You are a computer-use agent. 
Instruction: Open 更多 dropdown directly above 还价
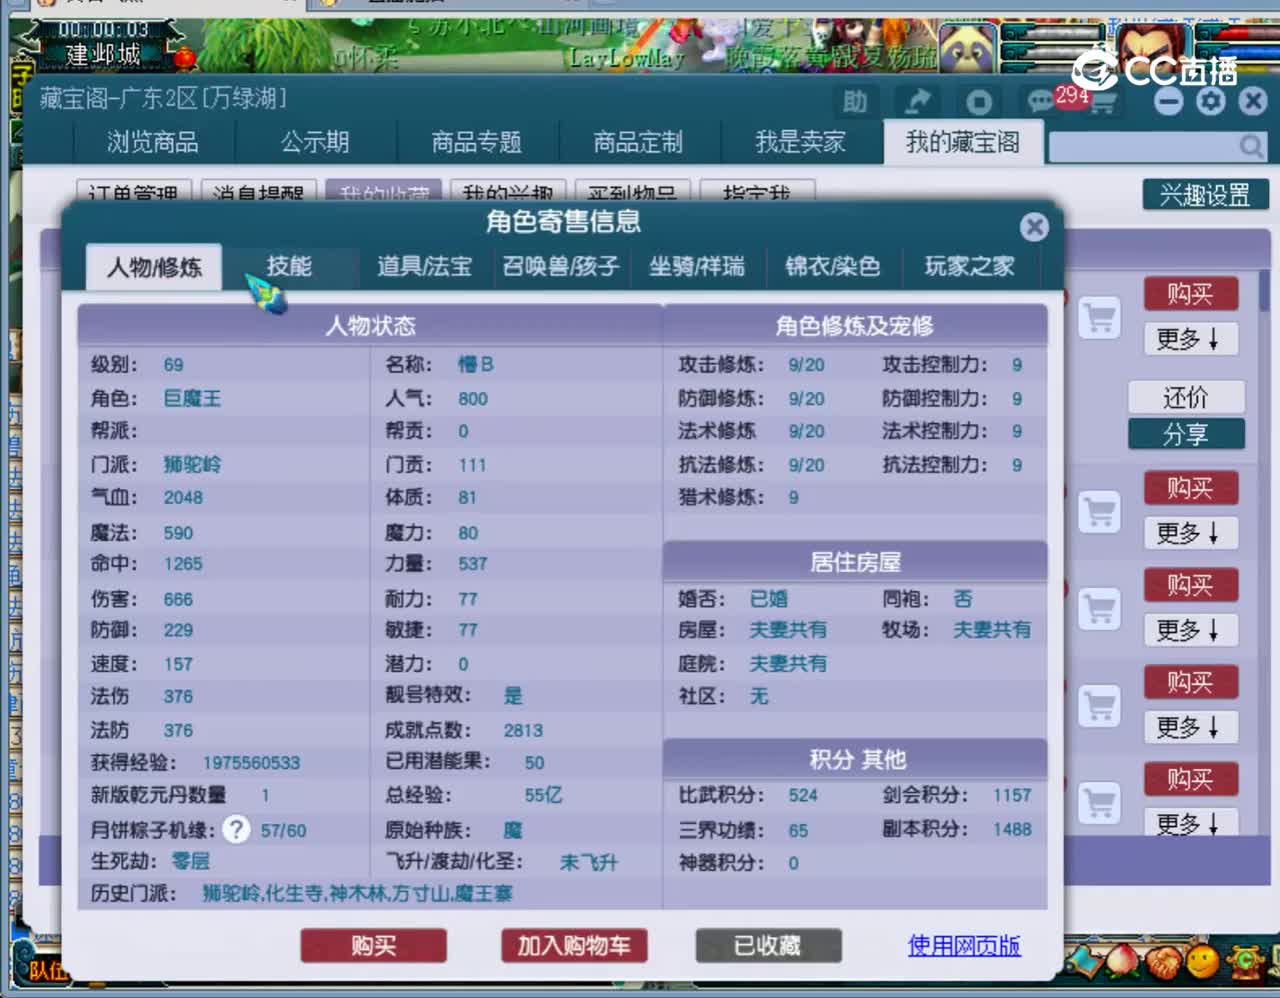tap(1190, 339)
